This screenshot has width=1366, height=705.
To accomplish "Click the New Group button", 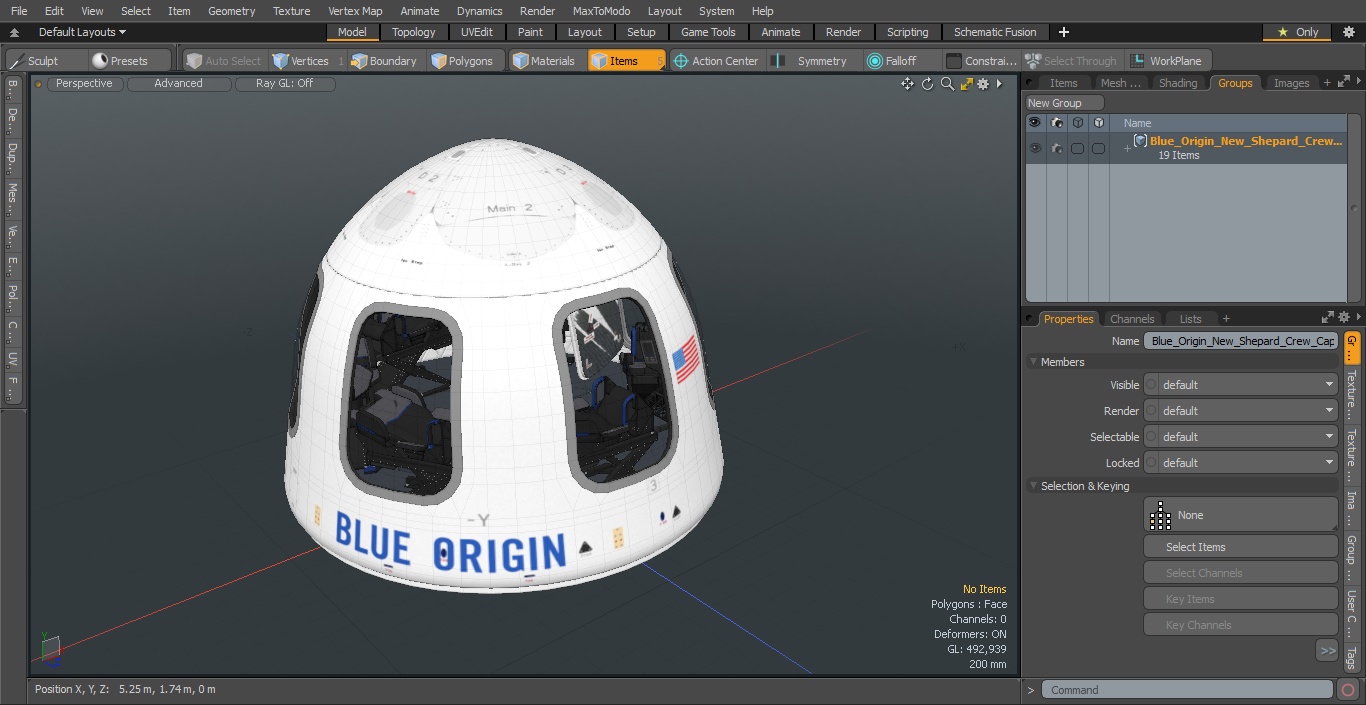I will pyautogui.click(x=1065, y=103).
